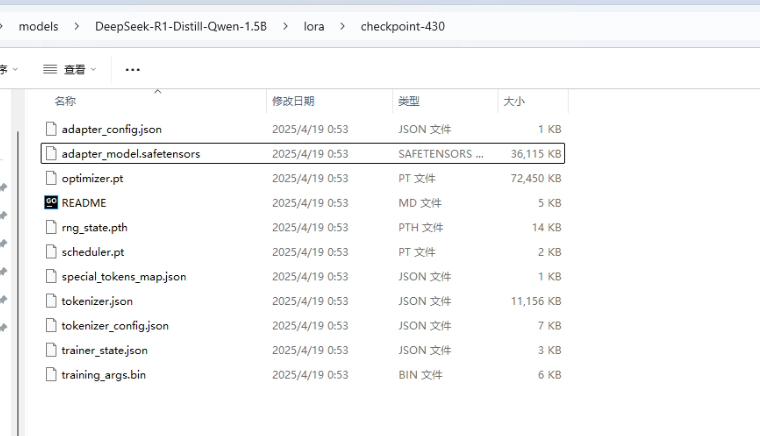Open the 查看 view dropdown

tap(70, 70)
